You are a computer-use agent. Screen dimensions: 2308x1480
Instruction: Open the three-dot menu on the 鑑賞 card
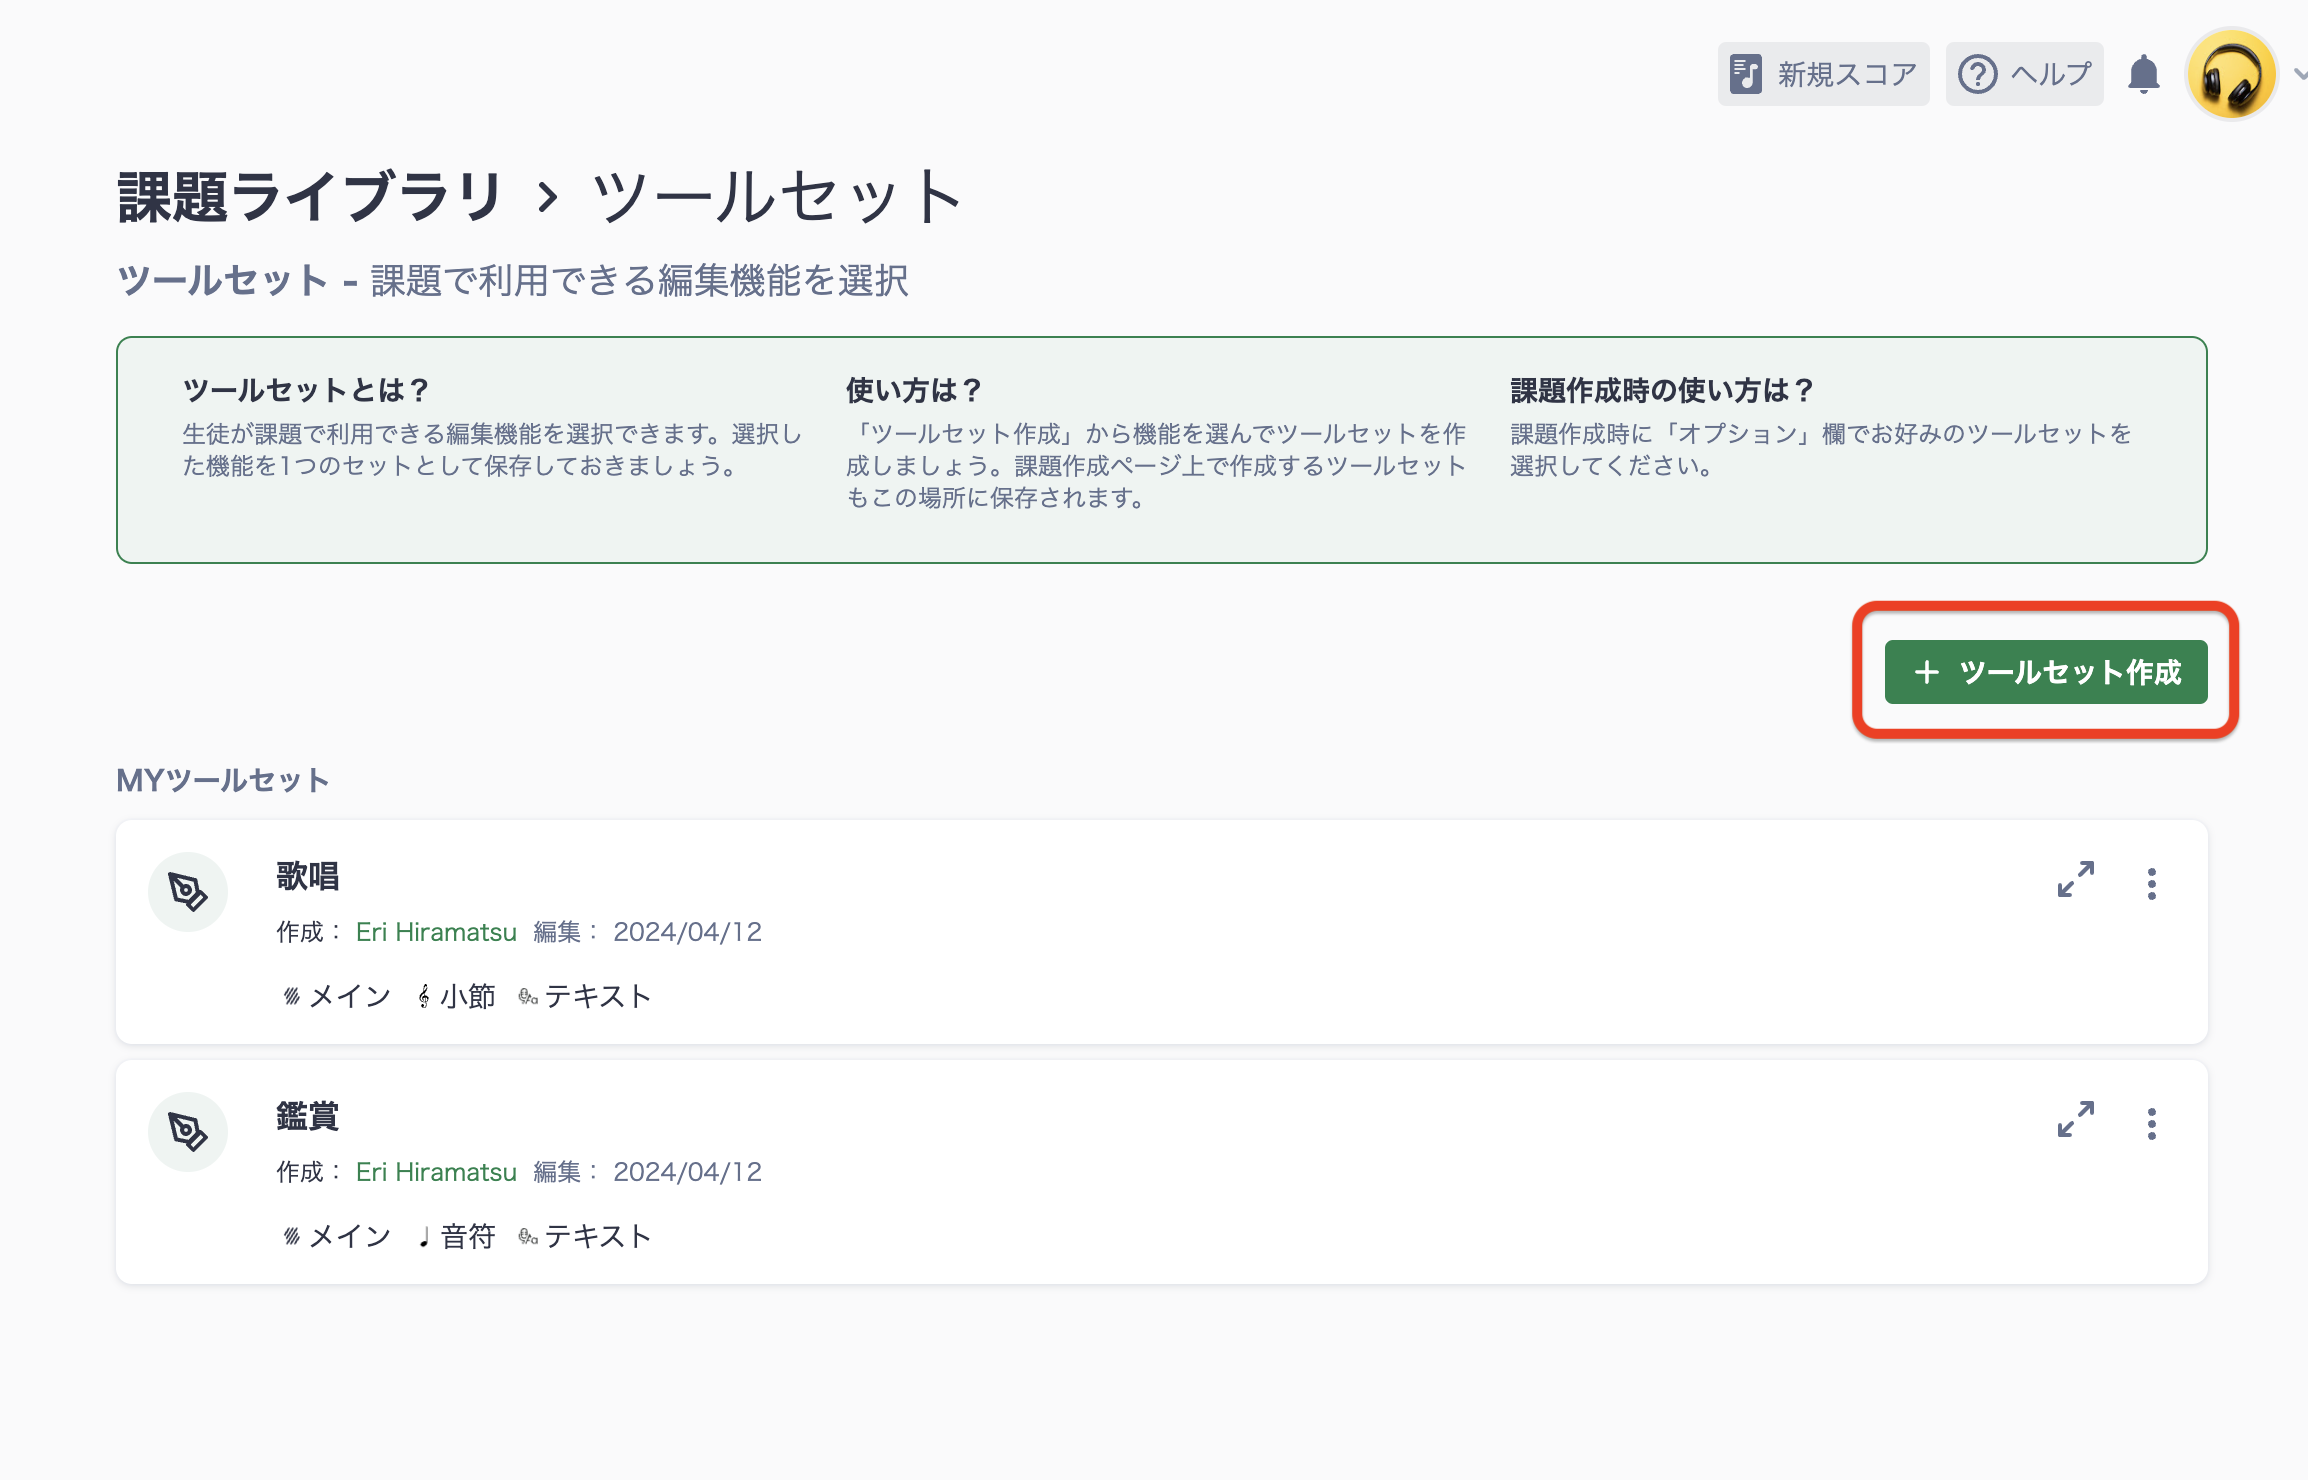point(2151,1124)
